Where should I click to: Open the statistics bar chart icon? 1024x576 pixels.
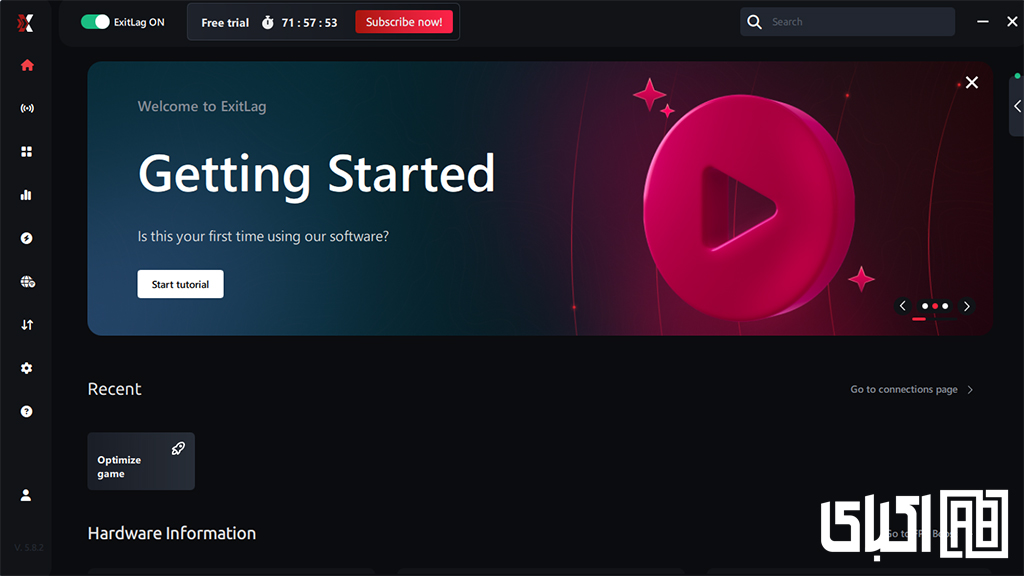(x=27, y=195)
